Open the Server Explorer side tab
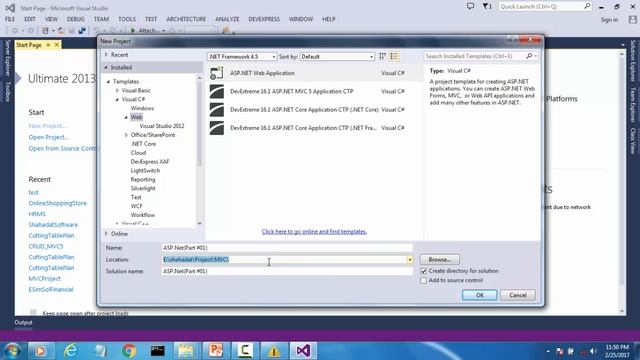 (7, 58)
